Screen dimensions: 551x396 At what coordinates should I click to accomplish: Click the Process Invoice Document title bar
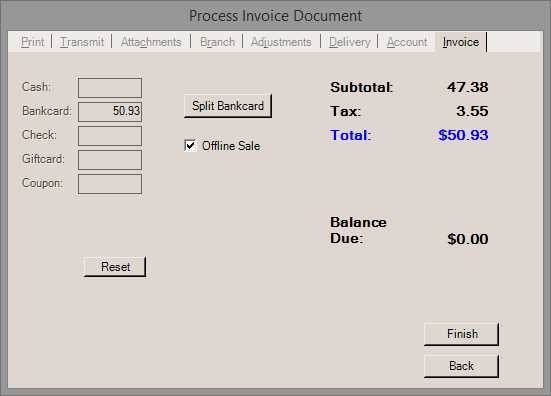click(x=276, y=16)
